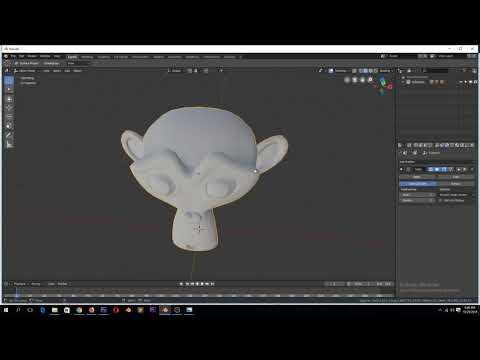Open the viewport editor type menu
This screenshot has height=360, width=480.
(7, 71)
